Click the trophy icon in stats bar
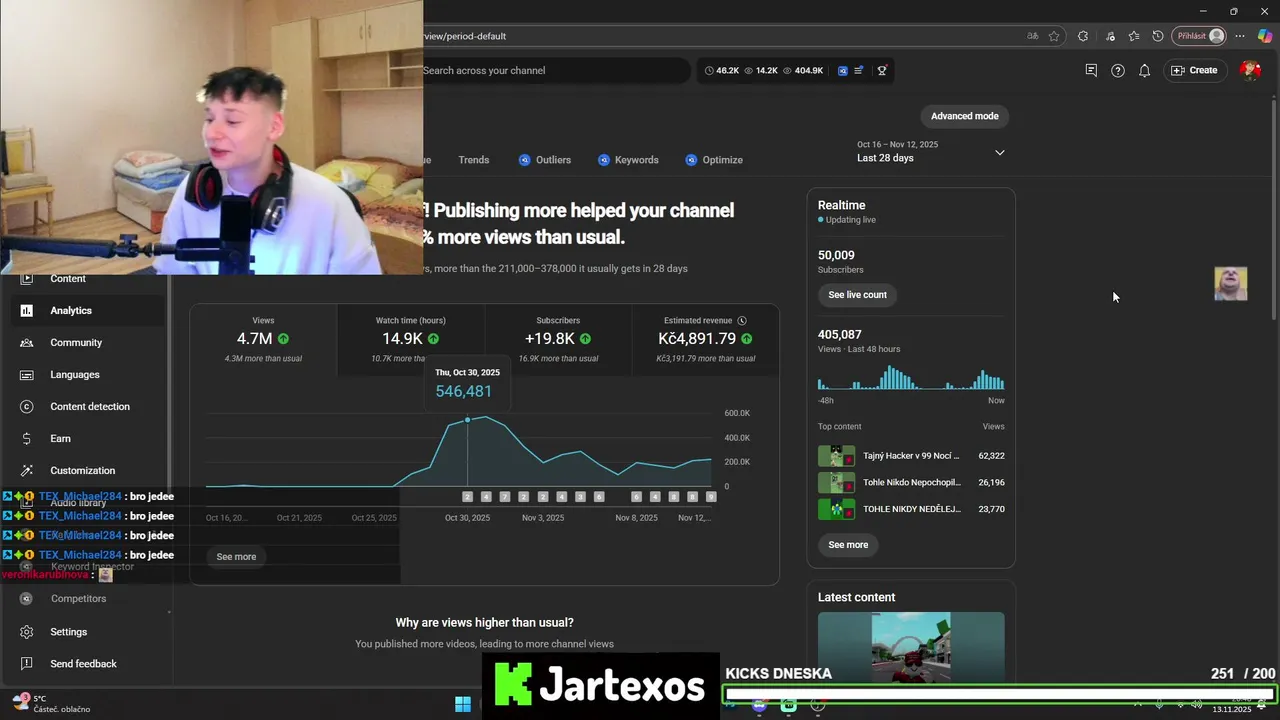 [x=881, y=71]
